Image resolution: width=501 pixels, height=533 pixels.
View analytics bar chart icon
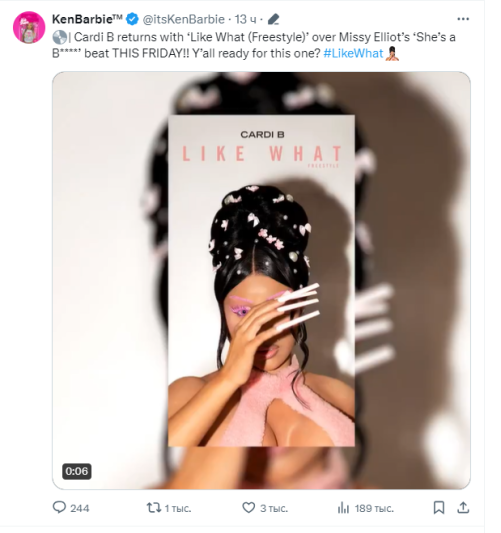point(343,508)
